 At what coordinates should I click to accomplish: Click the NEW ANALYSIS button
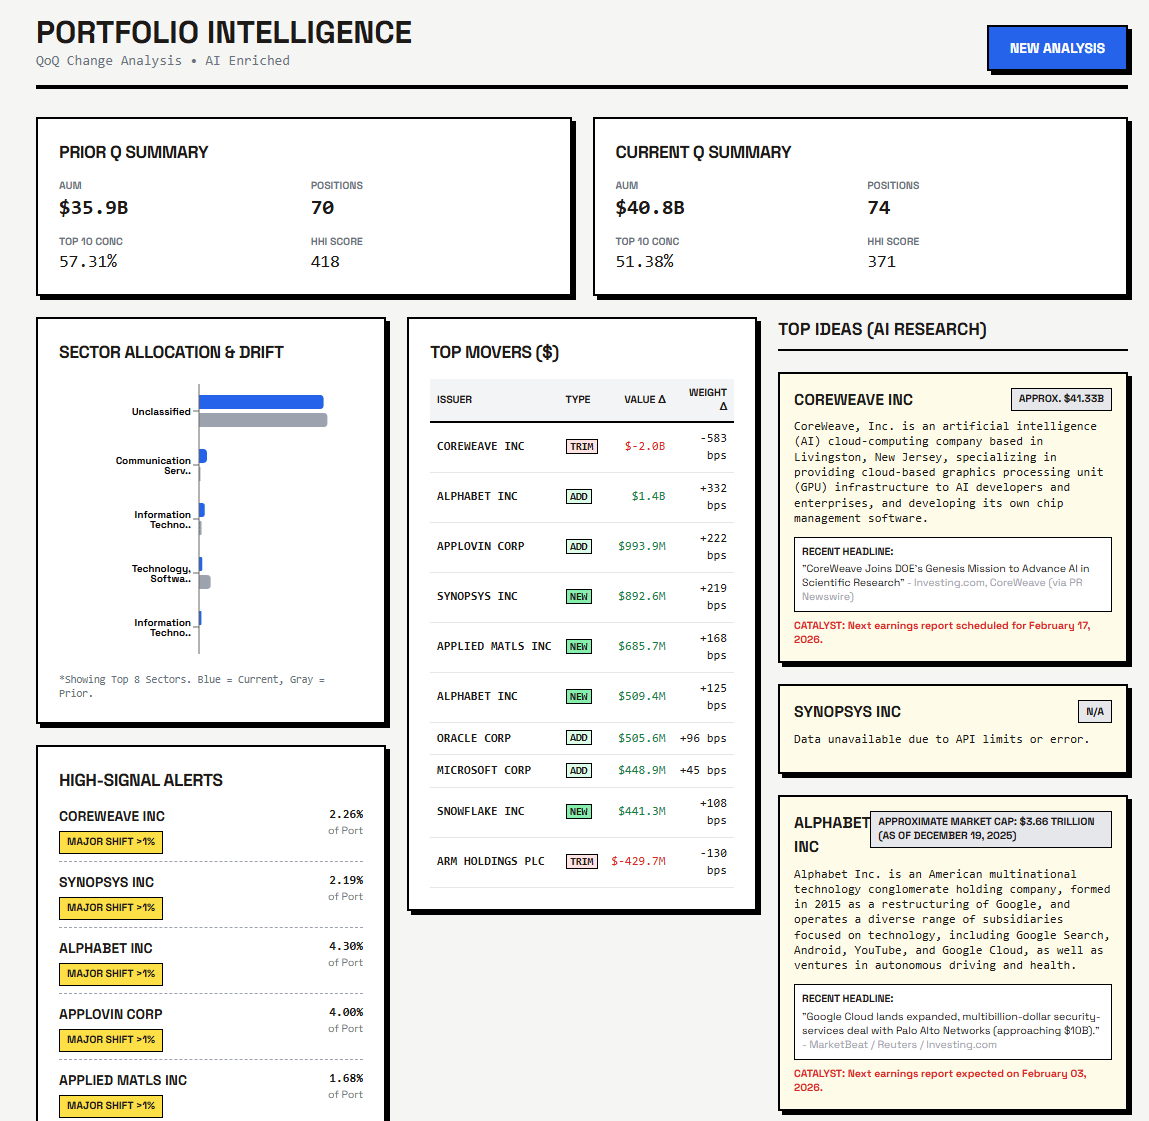click(1057, 48)
